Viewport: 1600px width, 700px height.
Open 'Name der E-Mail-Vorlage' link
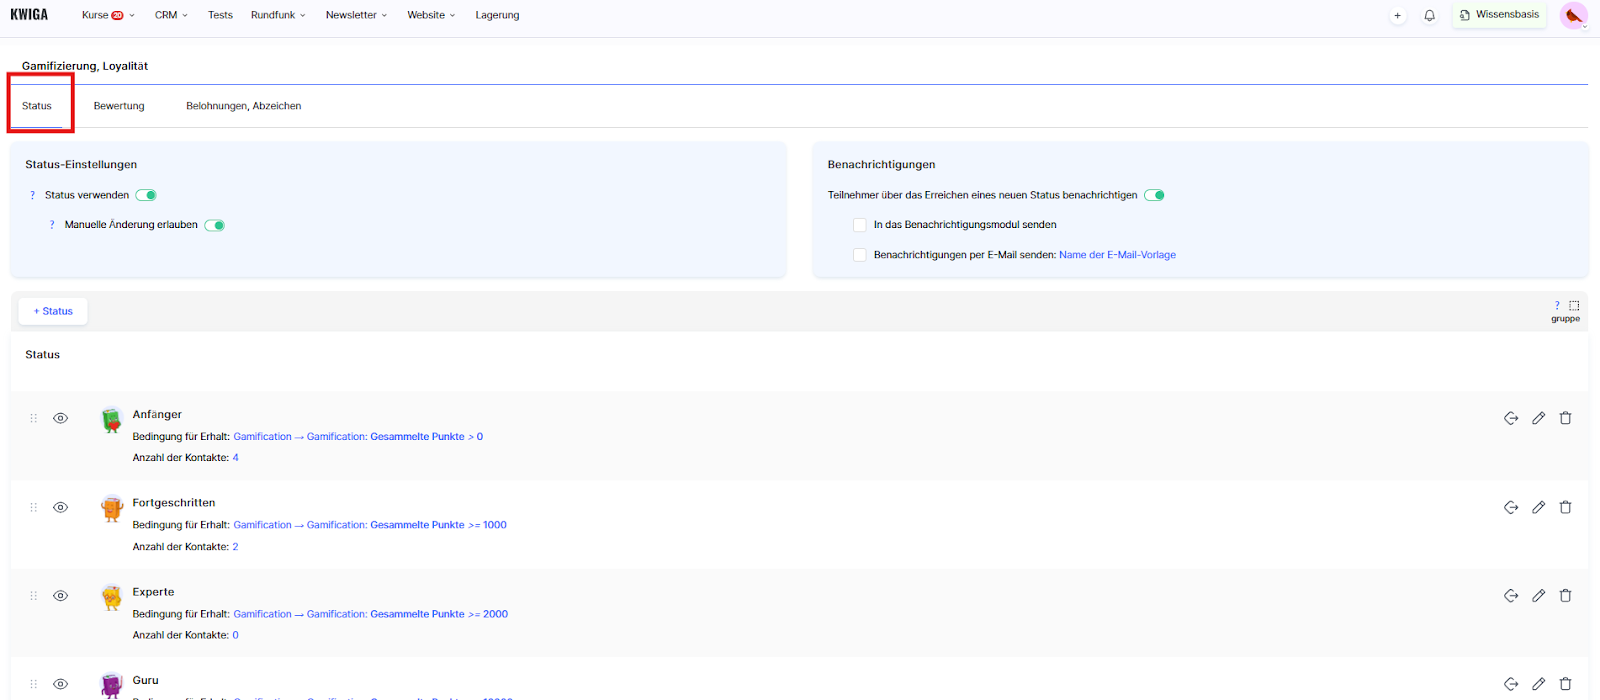(x=1117, y=255)
